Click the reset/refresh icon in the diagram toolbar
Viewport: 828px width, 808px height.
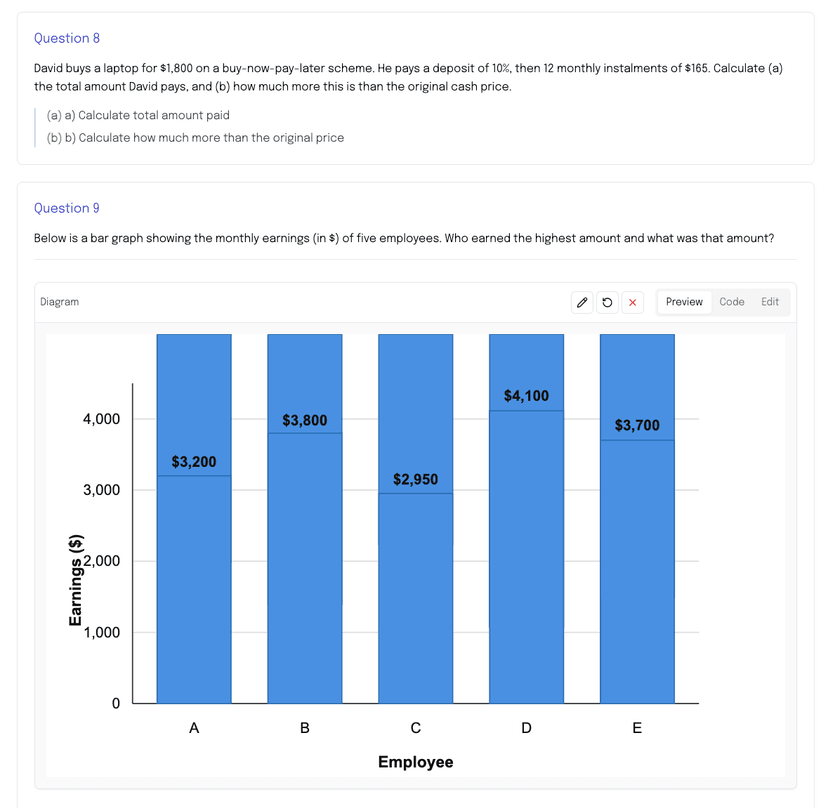[x=607, y=301]
